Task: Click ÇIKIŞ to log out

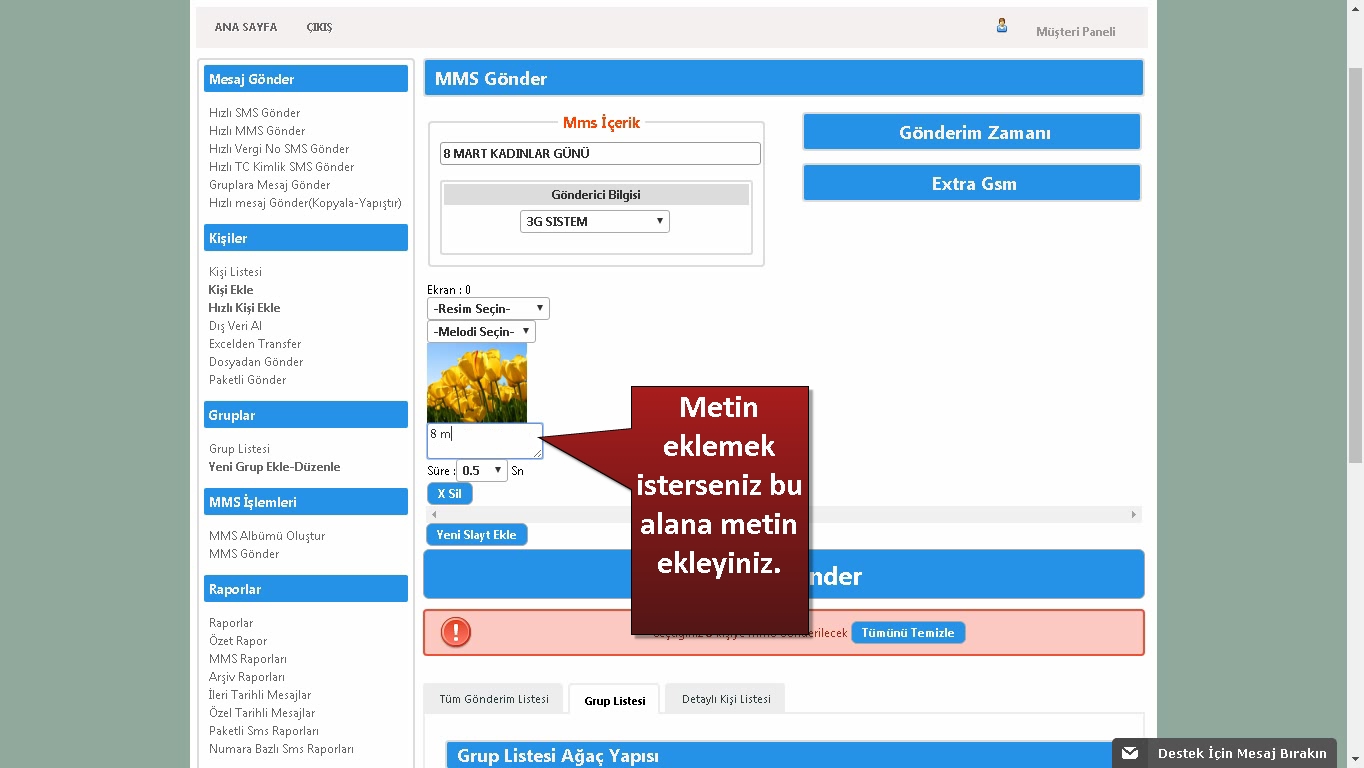Action: pyautogui.click(x=319, y=27)
